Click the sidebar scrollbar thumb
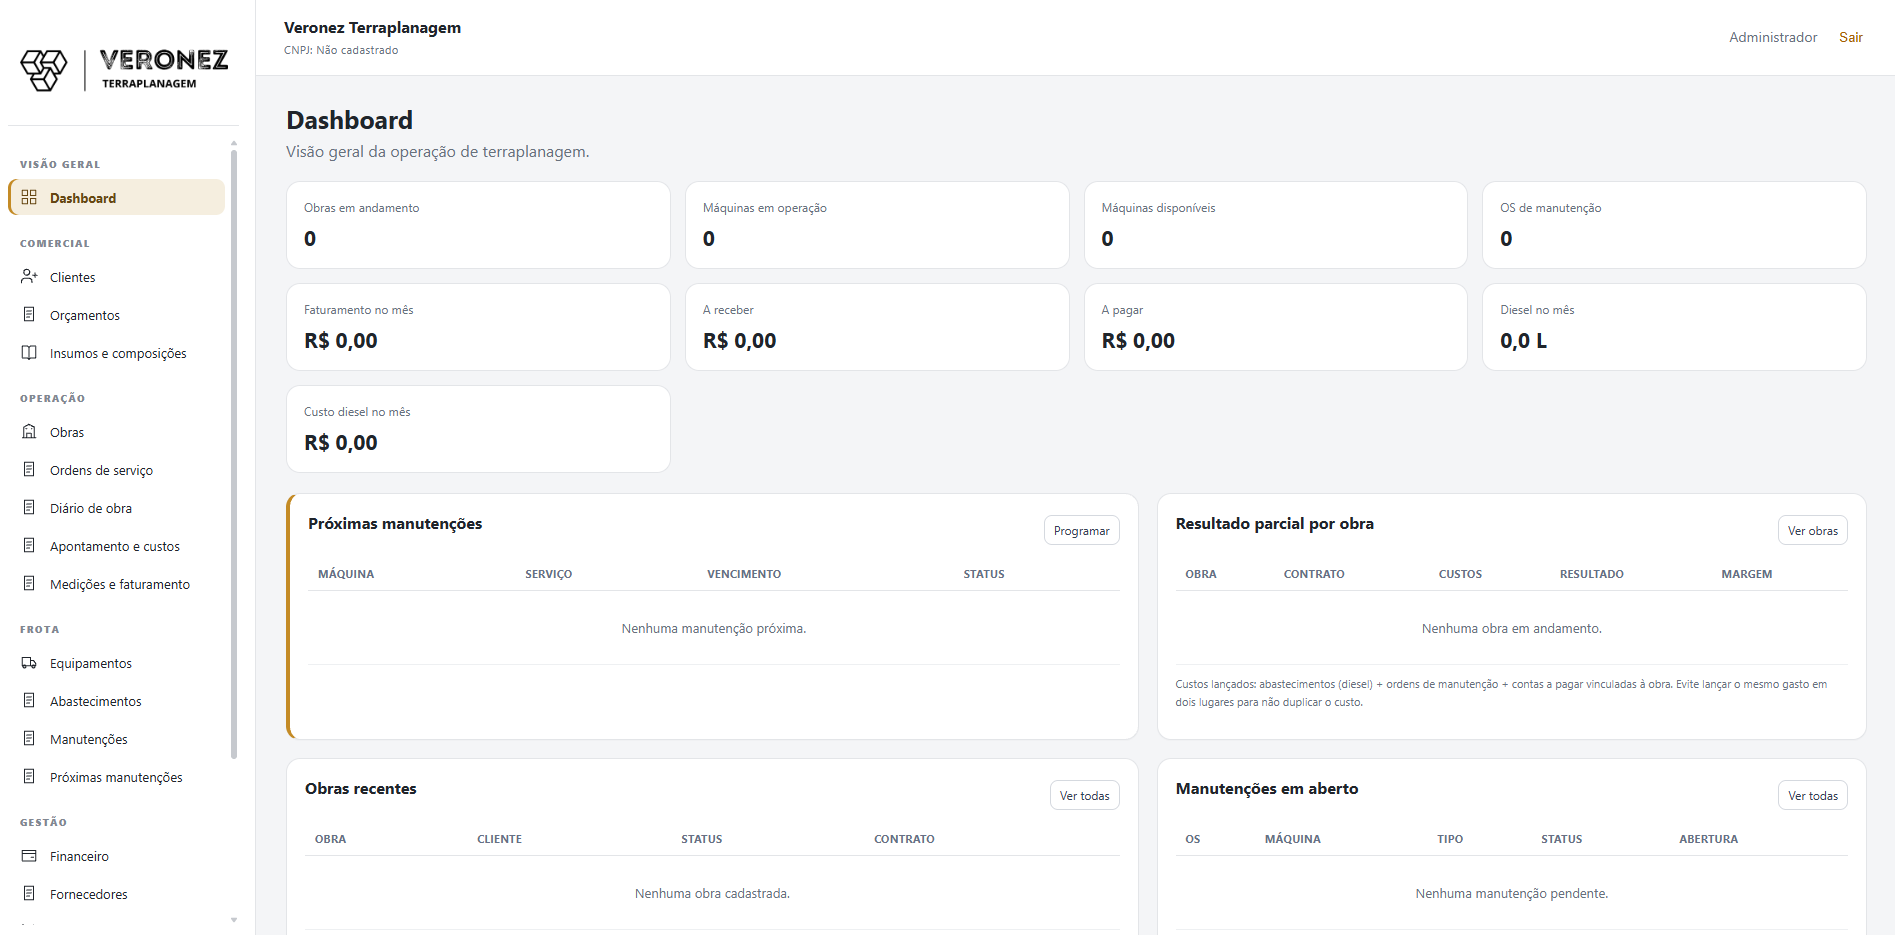This screenshot has height=935, width=1895. click(234, 455)
